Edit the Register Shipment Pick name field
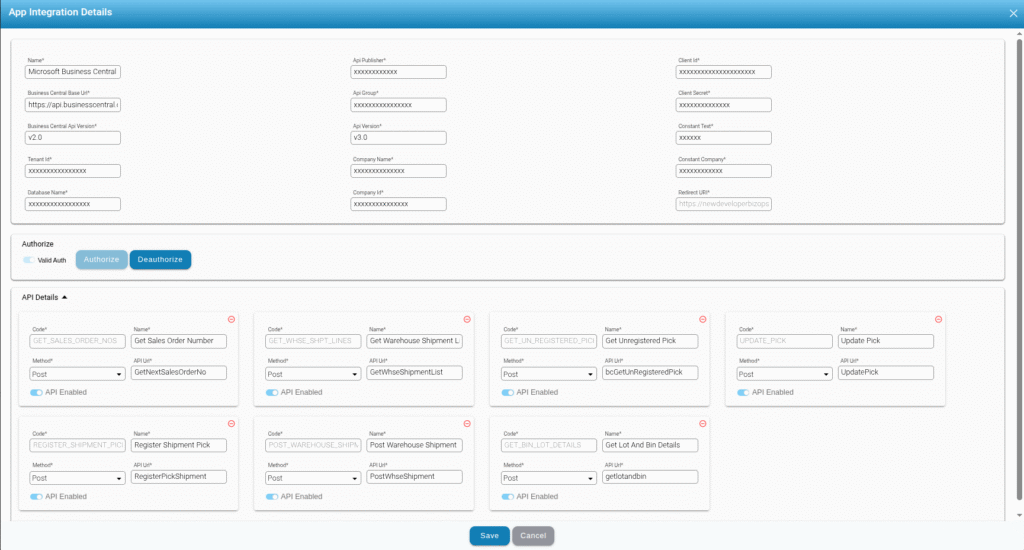The height and width of the screenshot is (550, 1024). point(179,445)
